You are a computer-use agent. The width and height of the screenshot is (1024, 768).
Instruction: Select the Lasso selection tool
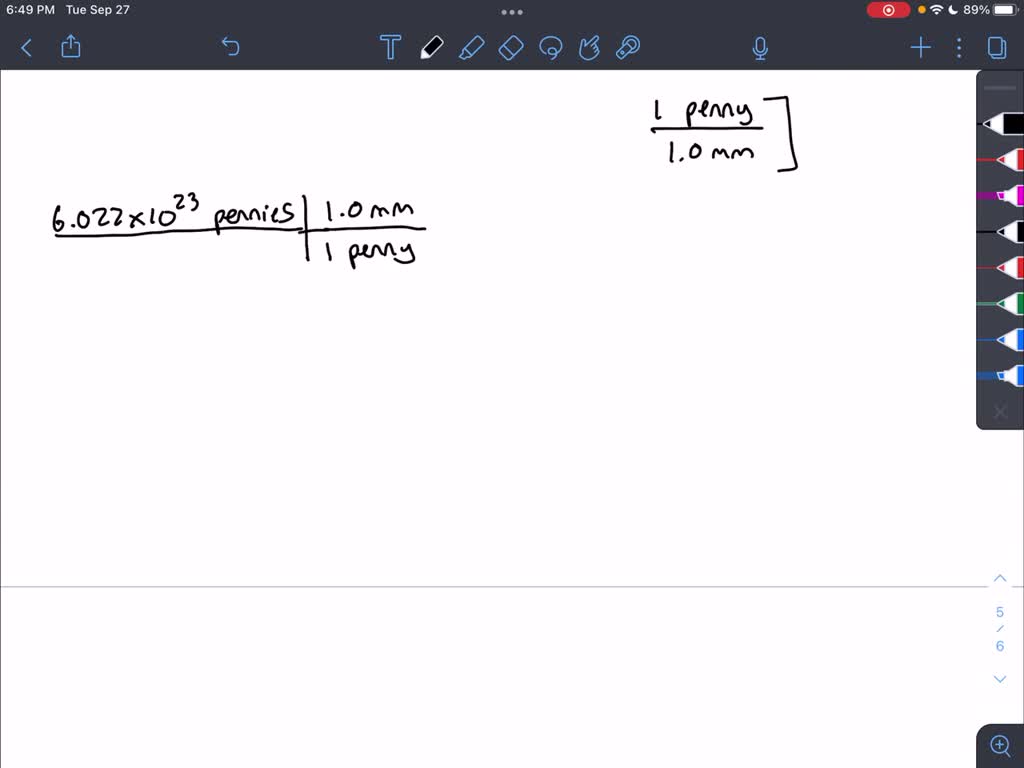click(551, 48)
